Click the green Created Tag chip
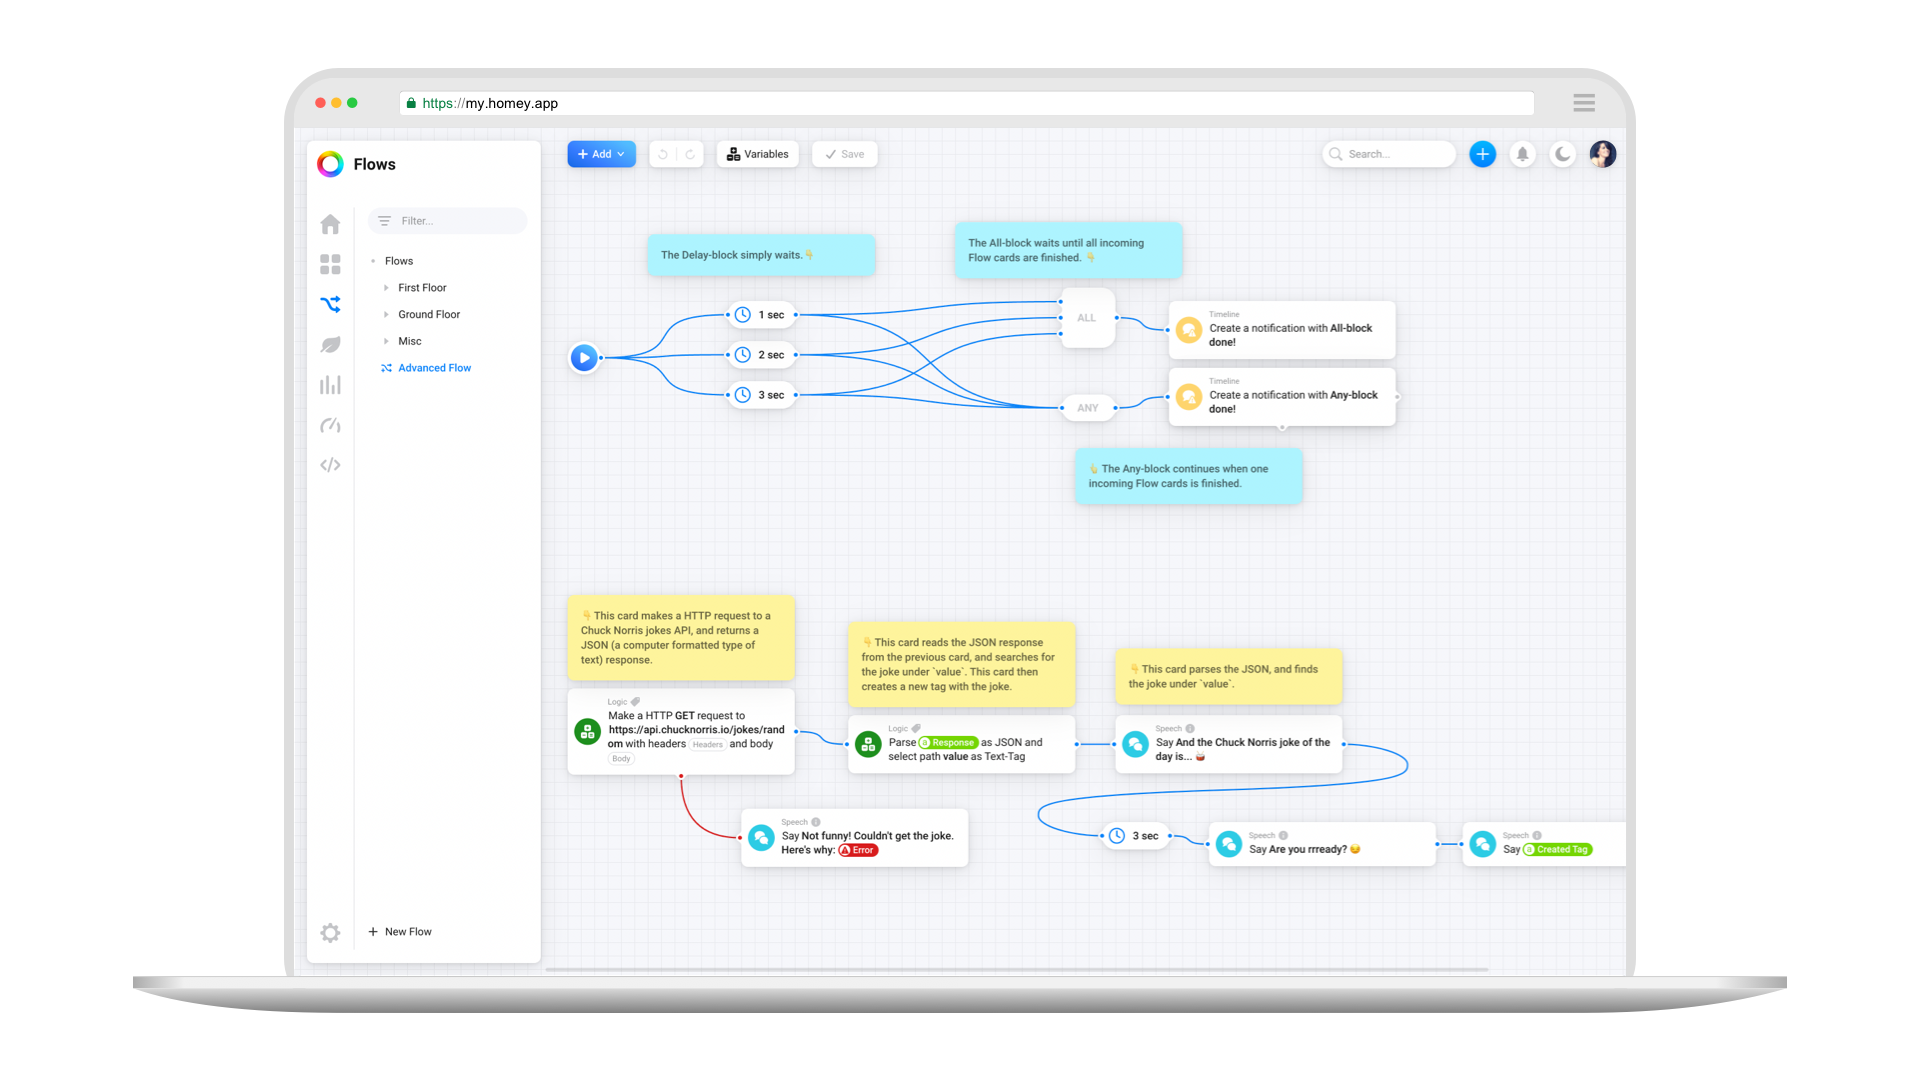Viewport: 1920px width, 1080px height. click(1556, 849)
